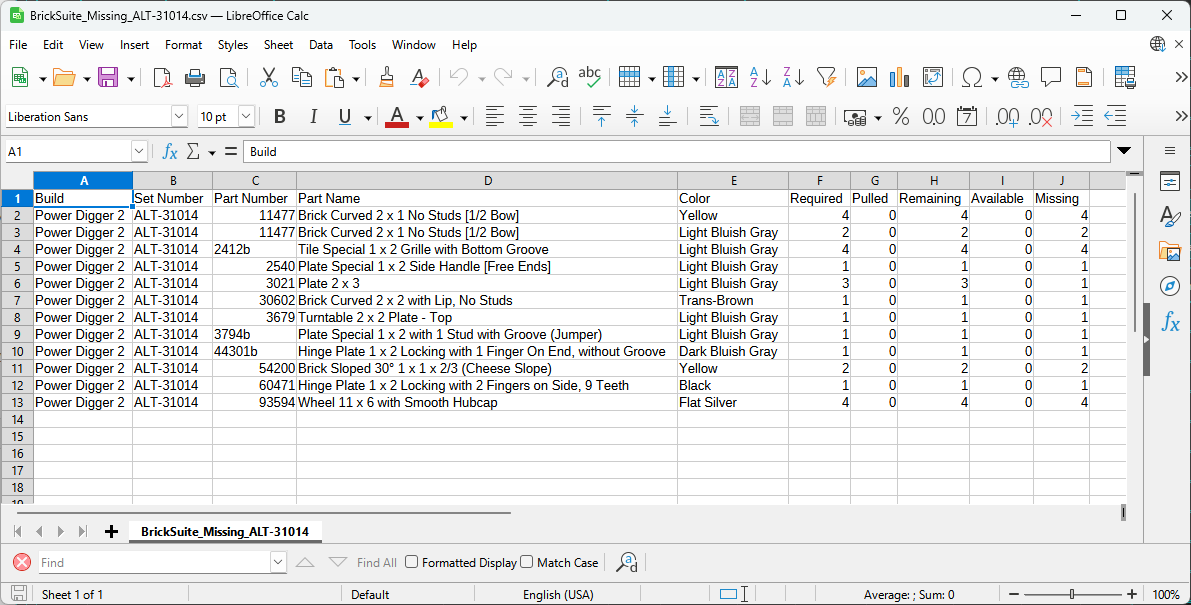Export directly as PDF icon
Image resolution: width=1191 pixels, height=605 pixels.
(162, 77)
